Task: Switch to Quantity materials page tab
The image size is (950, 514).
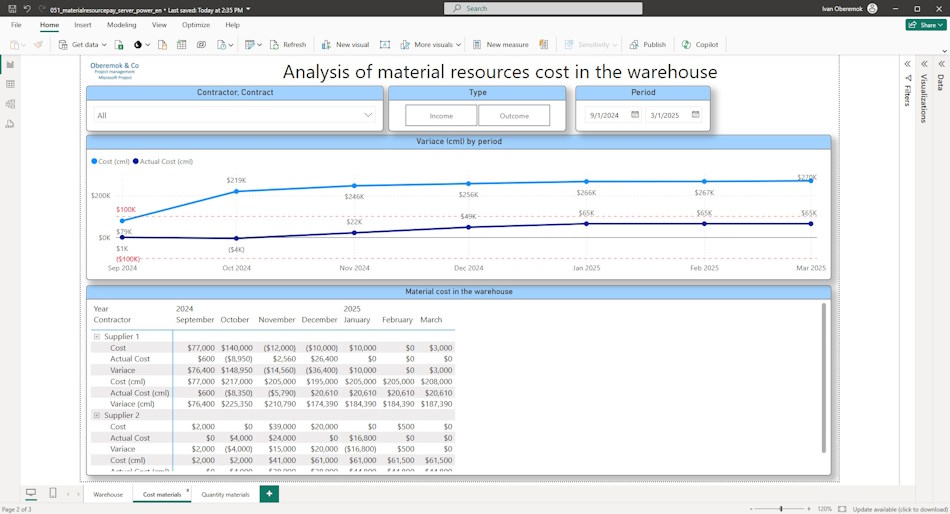Action: 225,495
